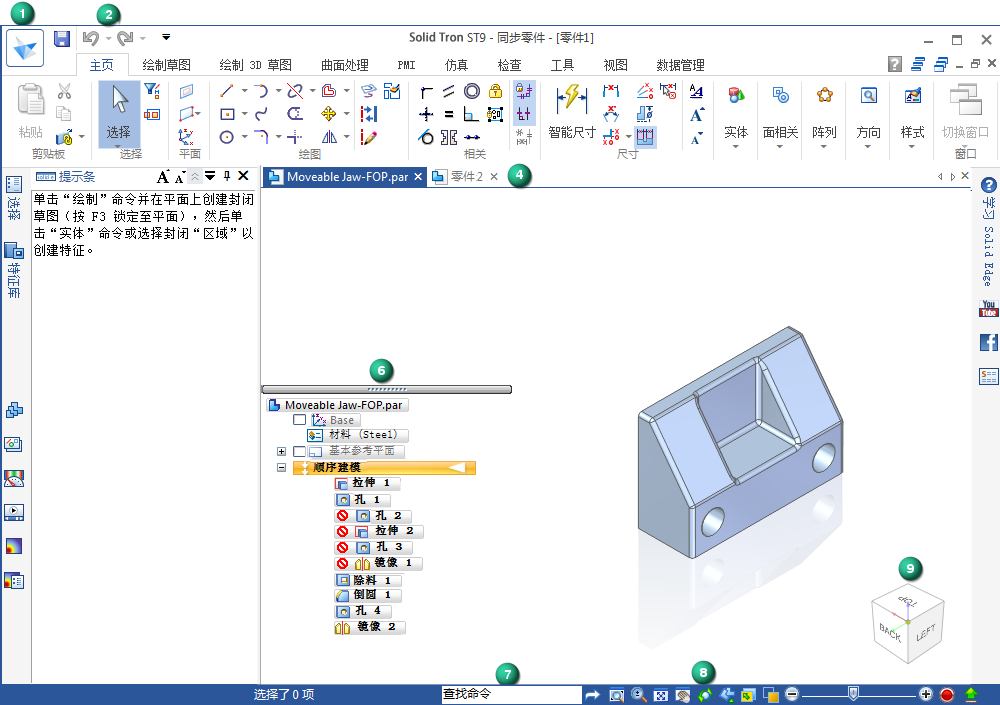Click the zoom slider handle in status bar
1000x705 pixels.
(x=852, y=694)
